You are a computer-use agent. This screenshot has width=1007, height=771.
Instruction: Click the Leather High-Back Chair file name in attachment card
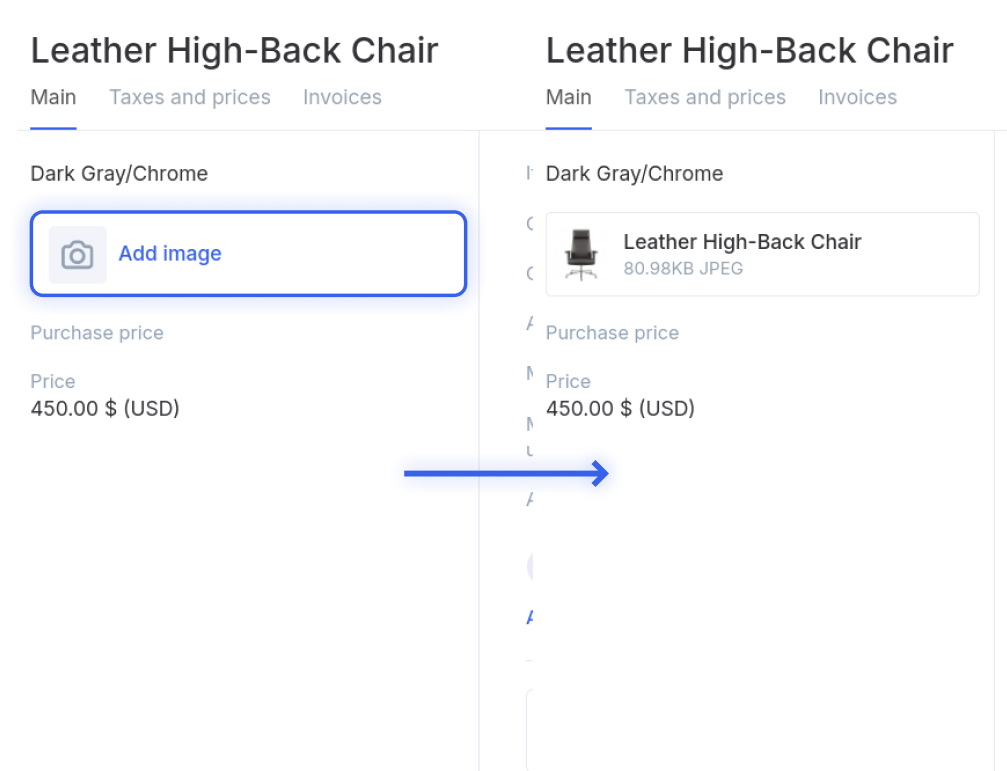pos(742,242)
